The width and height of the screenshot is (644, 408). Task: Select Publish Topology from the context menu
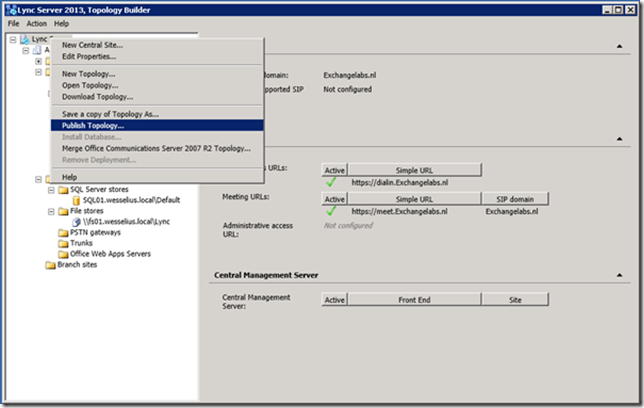[x=93, y=126]
